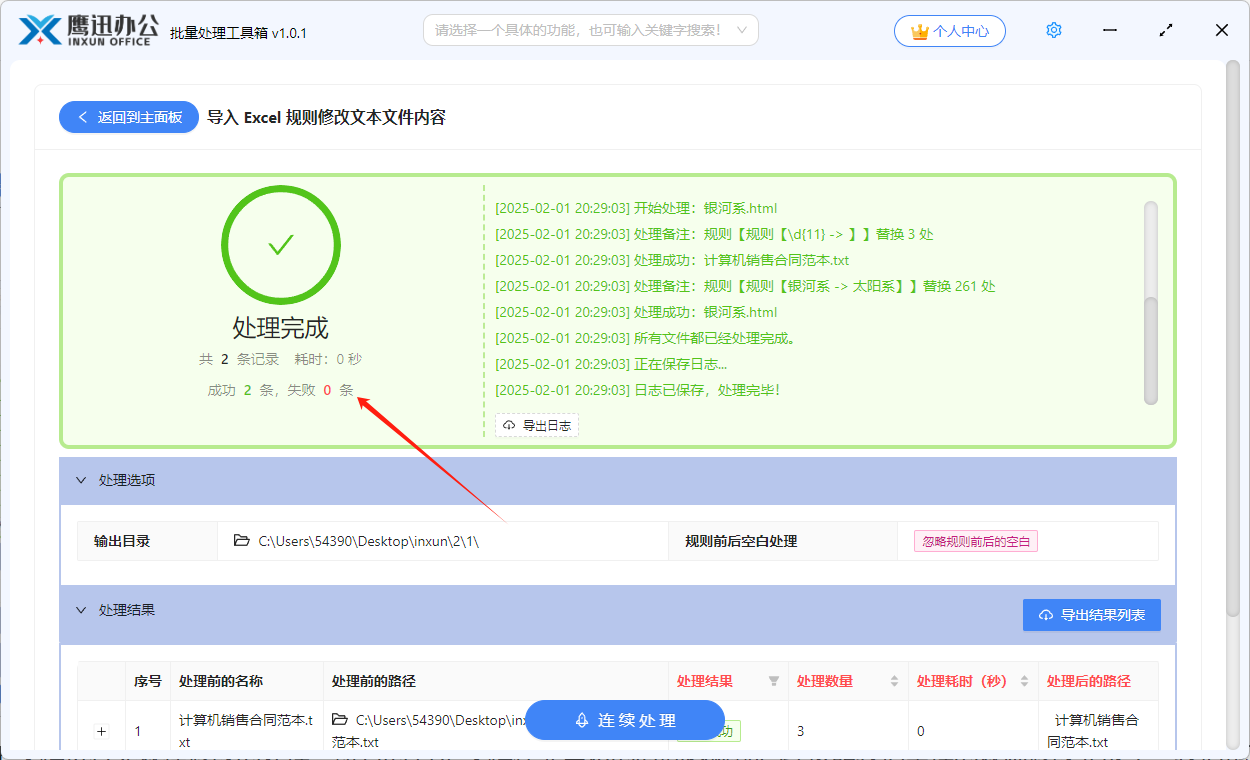Click 返回到主面板 to go back
Viewport: 1250px width, 760px height.
(128, 117)
